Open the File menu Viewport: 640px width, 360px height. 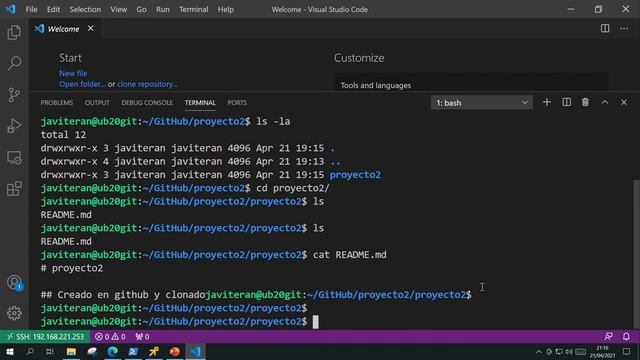(x=31, y=9)
